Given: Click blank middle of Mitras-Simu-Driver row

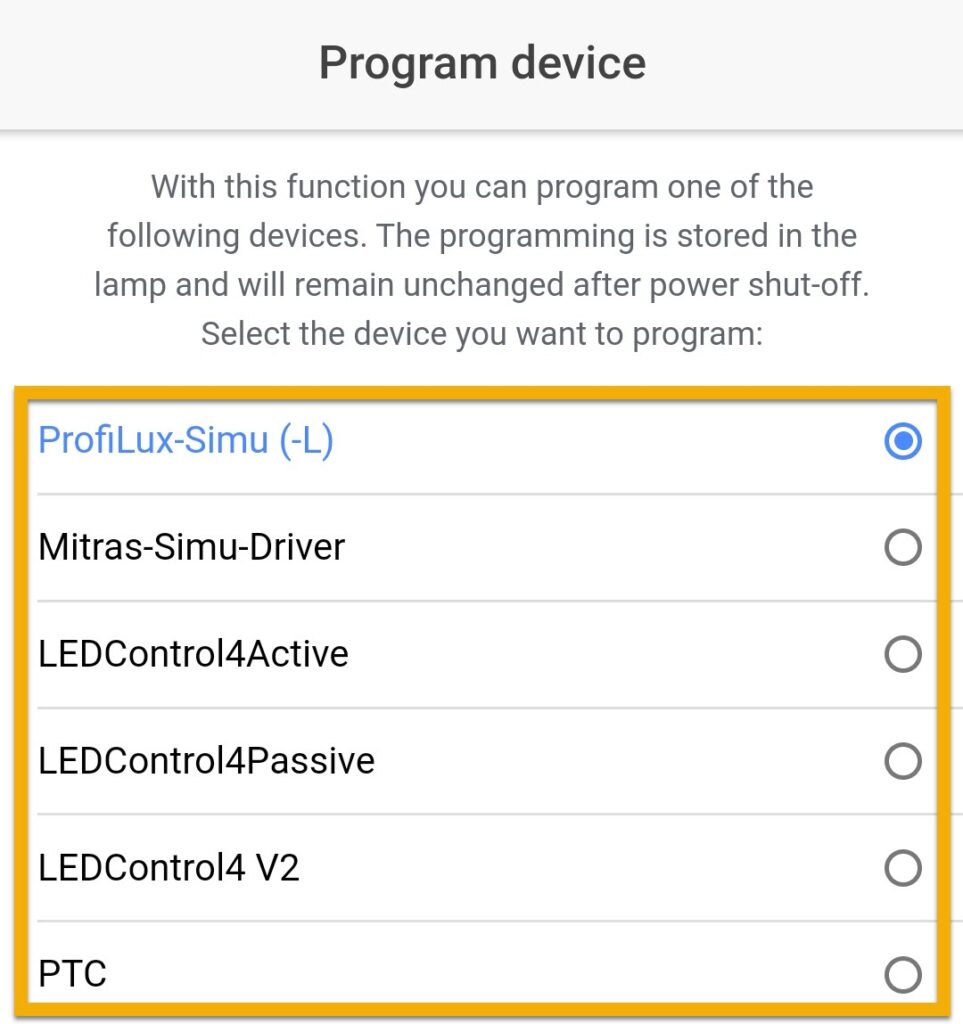Looking at the screenshot, I should [x=614, y=547].
